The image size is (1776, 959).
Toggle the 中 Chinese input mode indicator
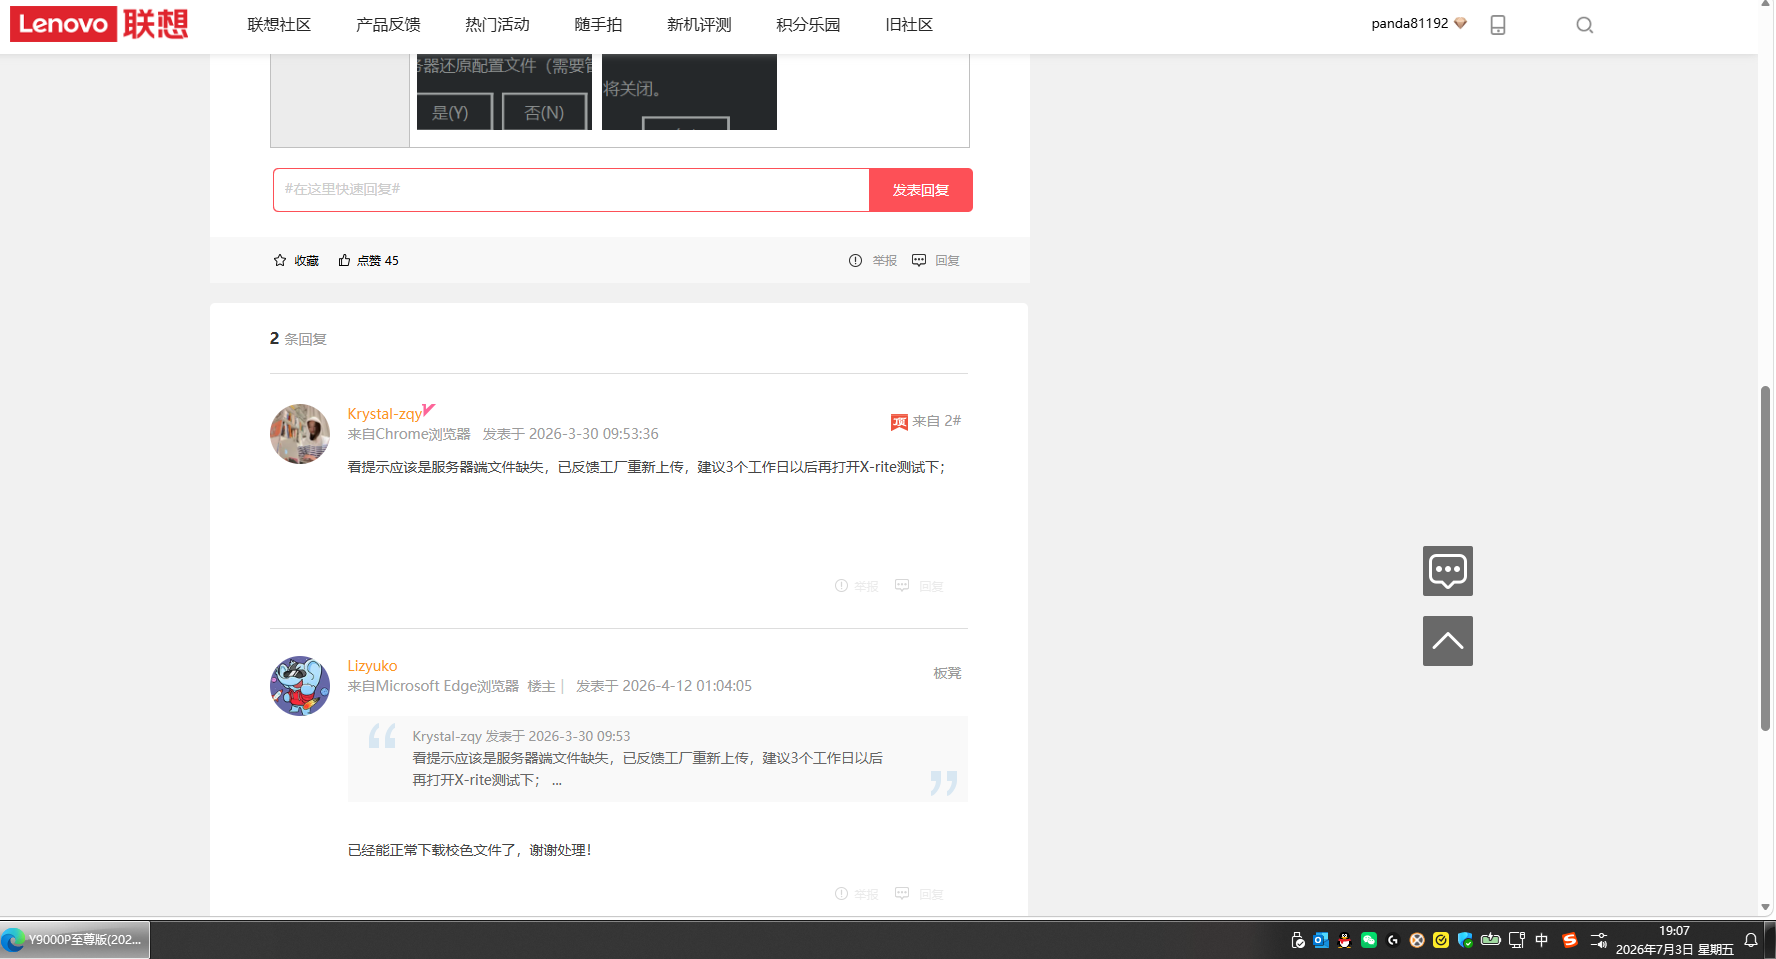click(x=1542, y=940)
